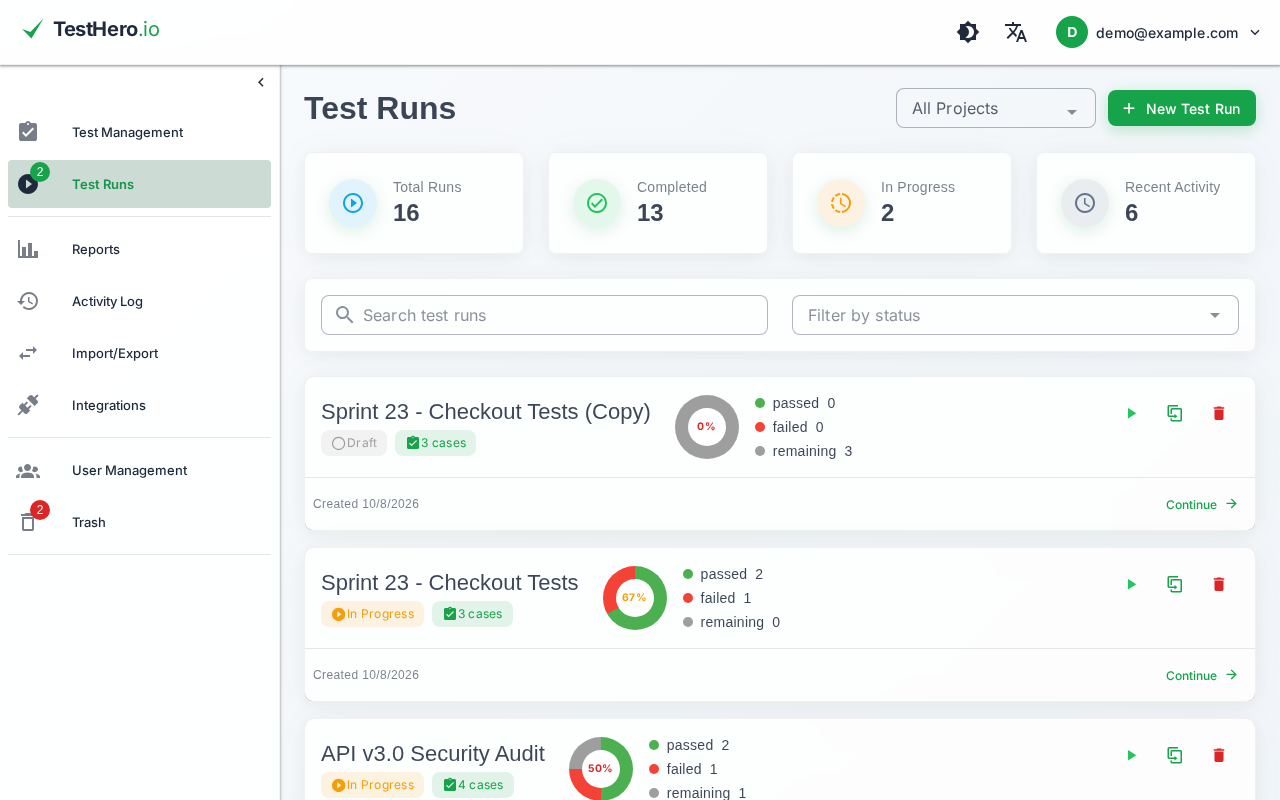Toggle the dark/light theme icon
This screenshot has height=800, width=1280.
tap(968, 32)
